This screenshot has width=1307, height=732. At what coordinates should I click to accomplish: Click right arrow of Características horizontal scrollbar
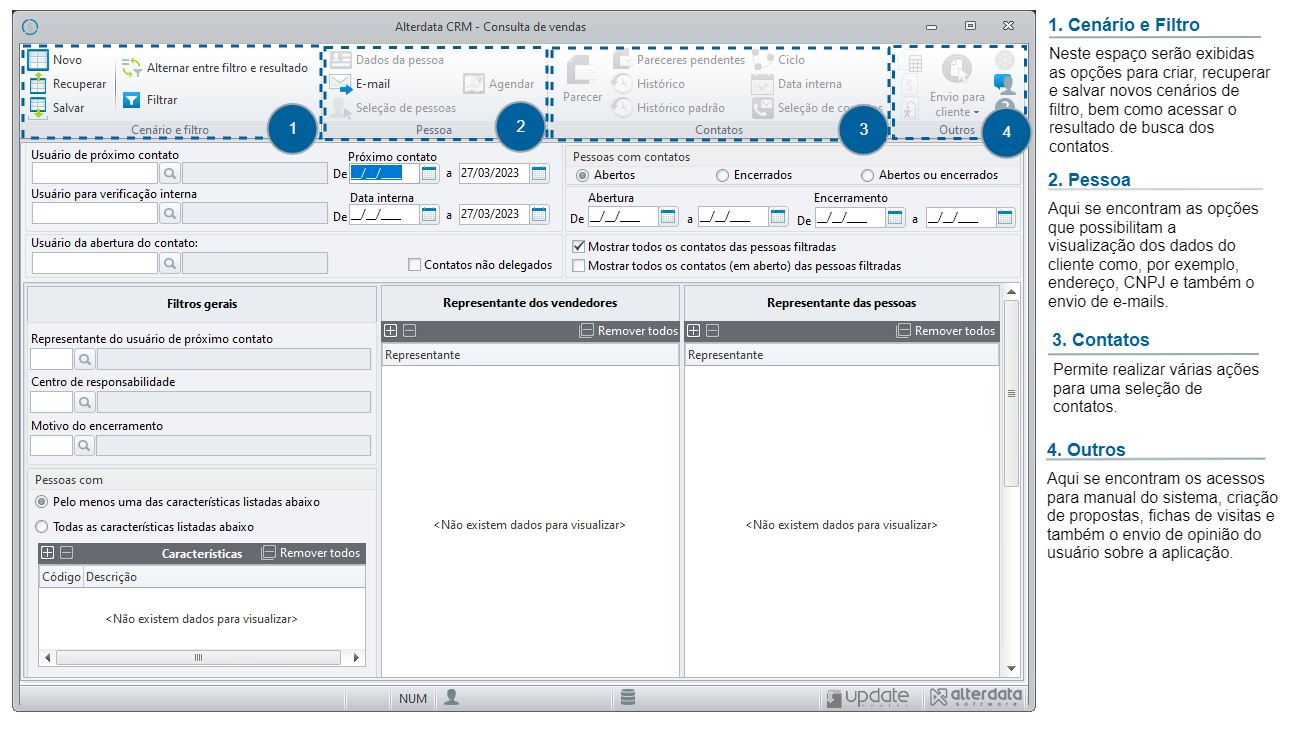click(355, 658)
